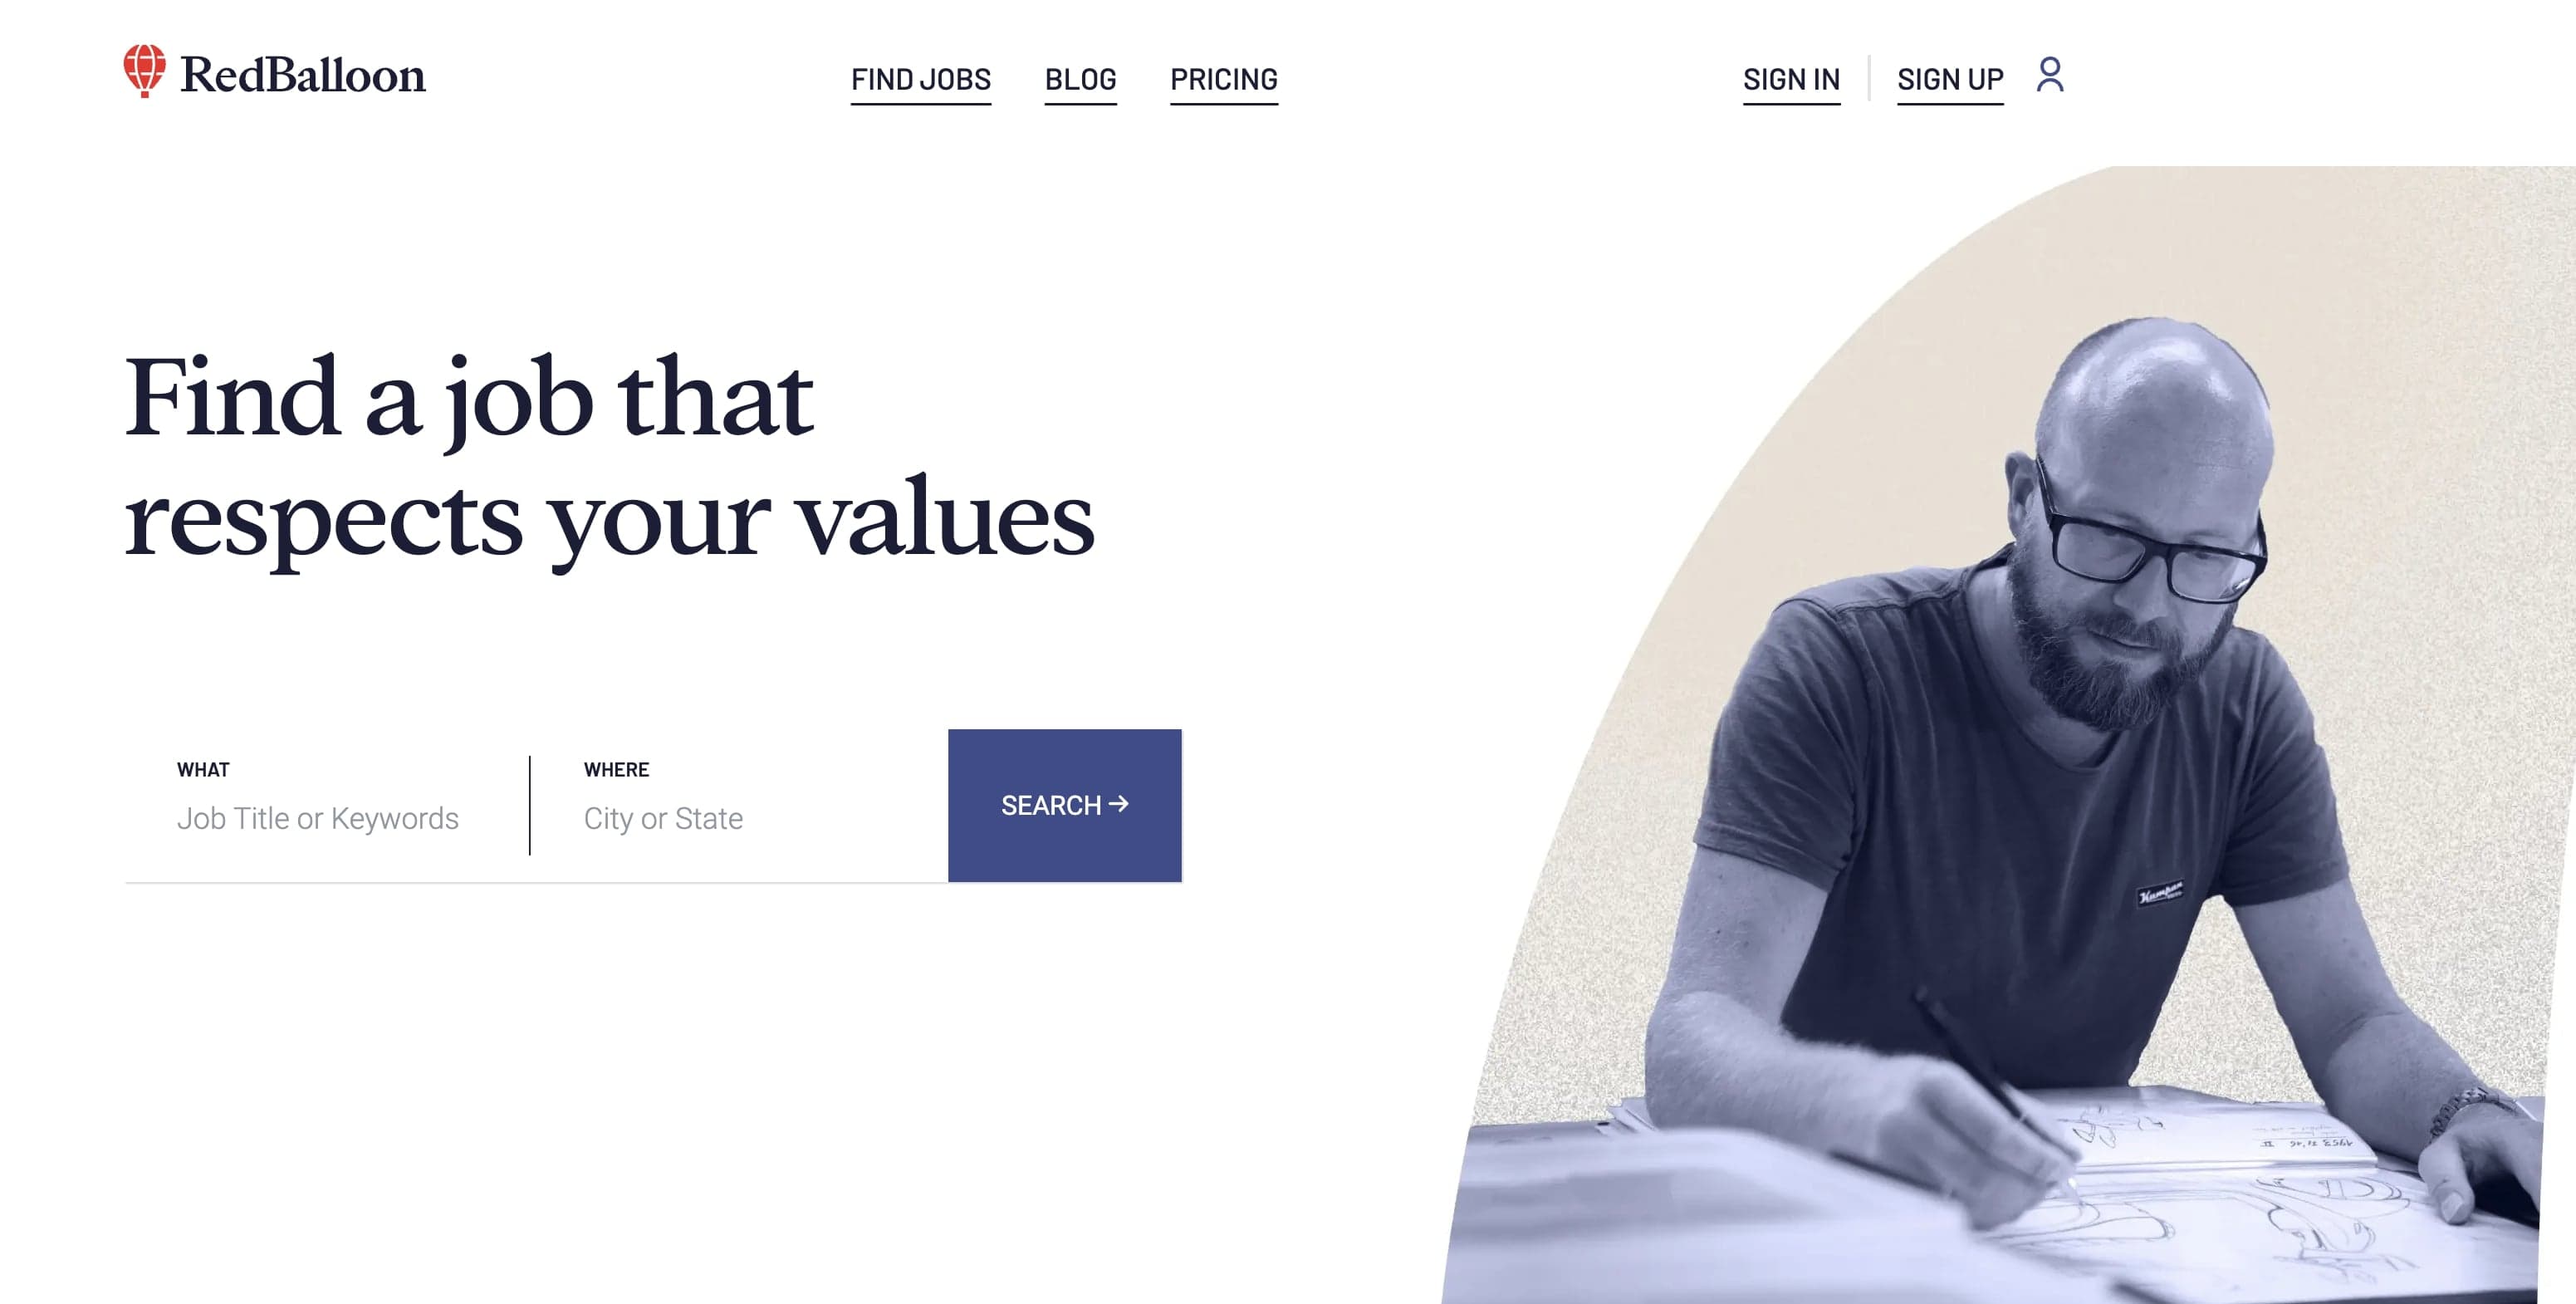Click the FIND JOBS menu item
Screen dimensions: 2576x1304
[x=921, y=76]
